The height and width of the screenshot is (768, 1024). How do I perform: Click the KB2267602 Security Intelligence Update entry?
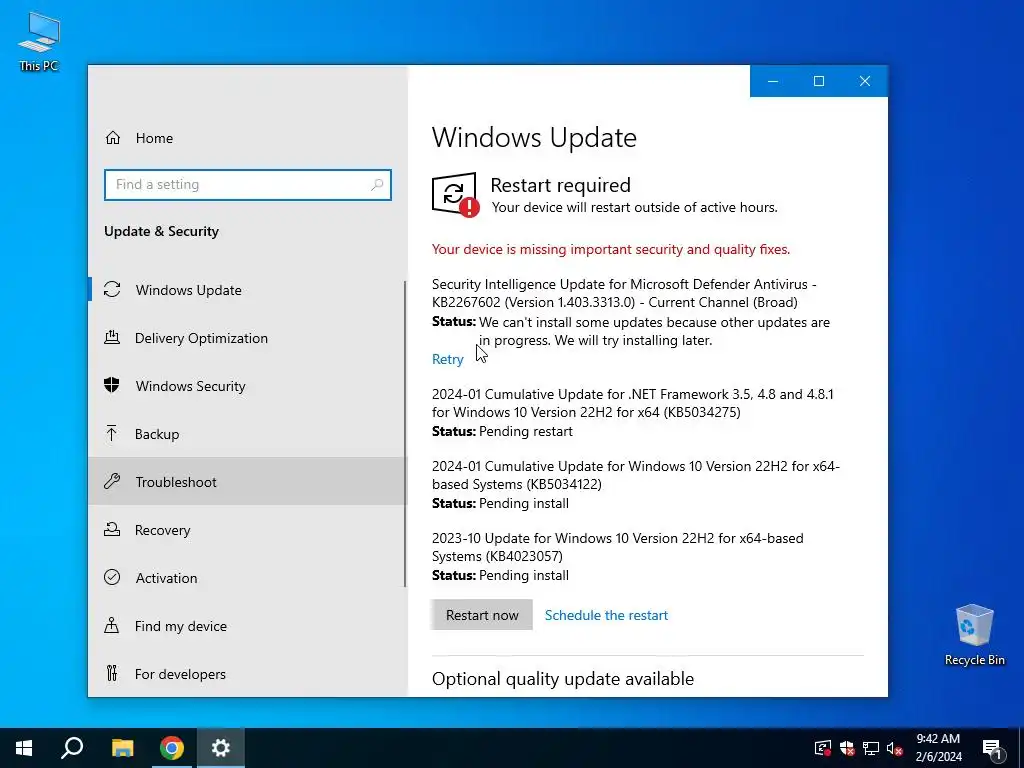[624, 293]
